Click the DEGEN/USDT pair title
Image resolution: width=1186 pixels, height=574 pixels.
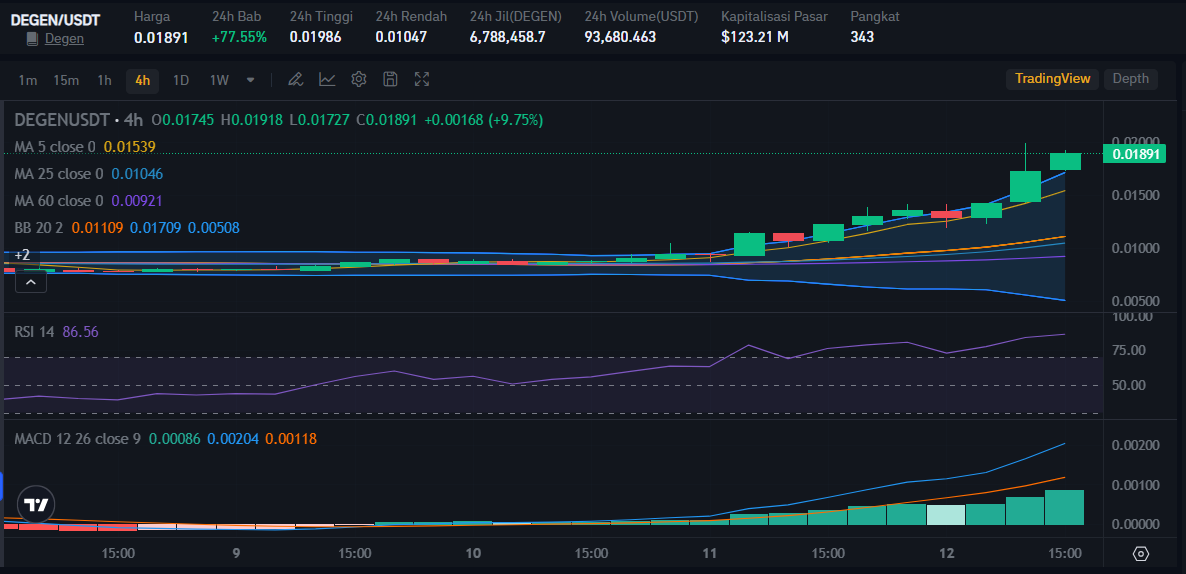click(54, 20)
